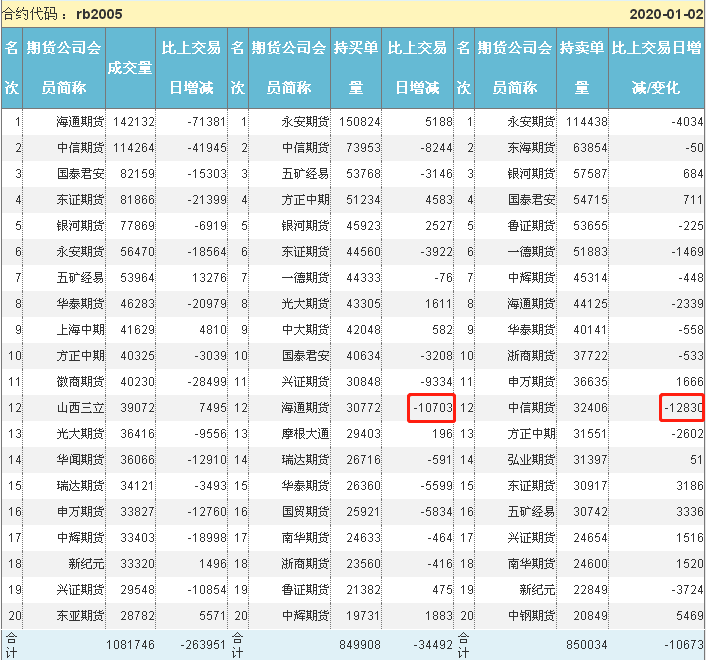This screenshot has height=660, width=706.
Task: Click 浙商期货 short position 37722
Action: tap(590, 356)
